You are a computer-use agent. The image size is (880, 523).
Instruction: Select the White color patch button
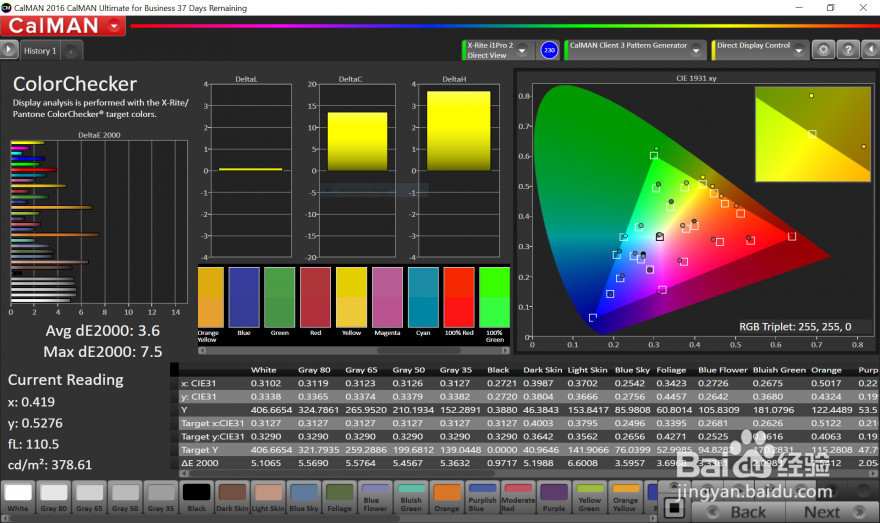[x=18, y=497]
